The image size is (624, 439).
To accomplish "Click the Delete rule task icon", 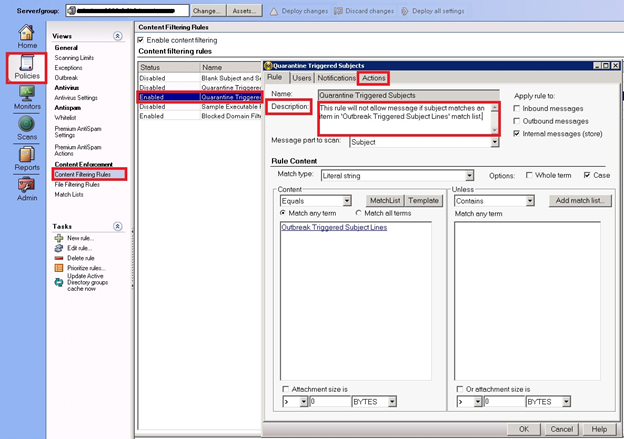I will click(59, 257).
